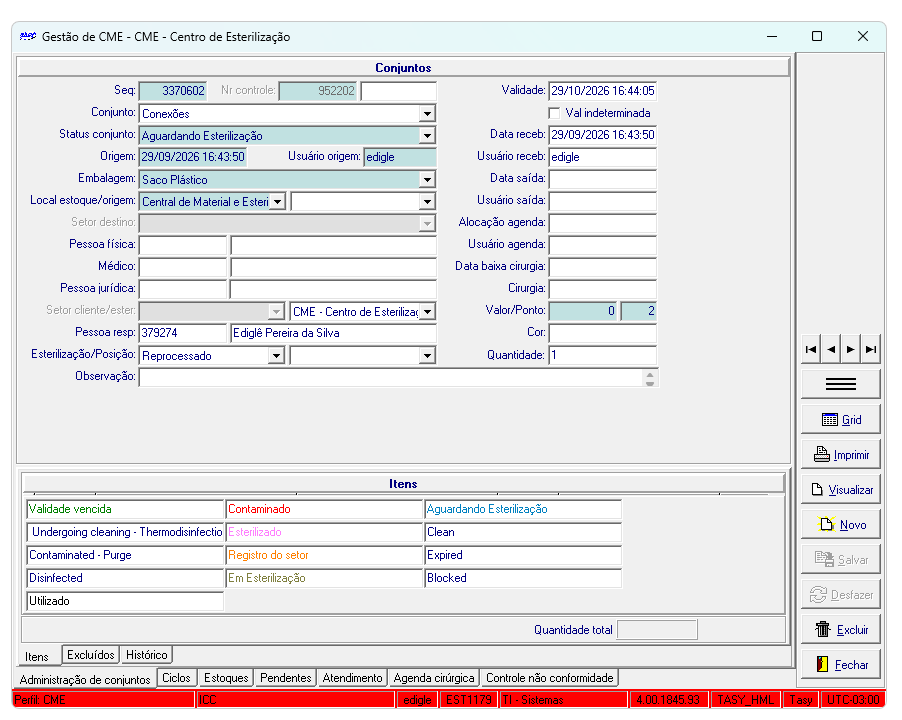Viewport: 902px width, 720px height.
Task: Switch to the Histórico tab
Action: [147, 654]
